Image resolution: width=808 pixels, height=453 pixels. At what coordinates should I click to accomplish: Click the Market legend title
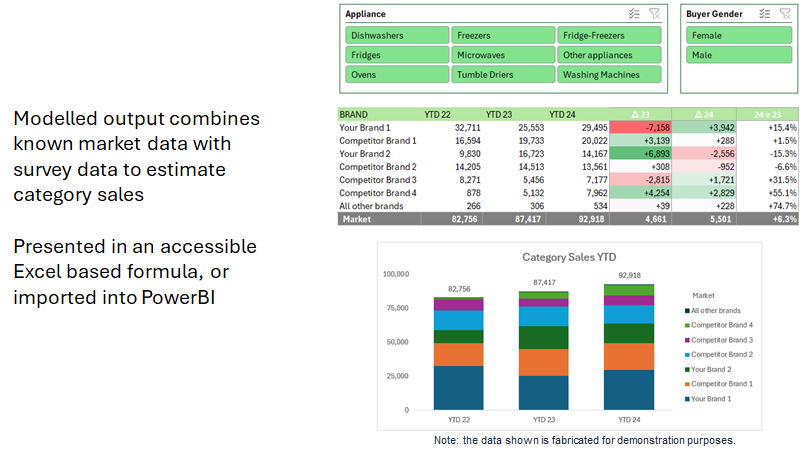coord(703,296)
